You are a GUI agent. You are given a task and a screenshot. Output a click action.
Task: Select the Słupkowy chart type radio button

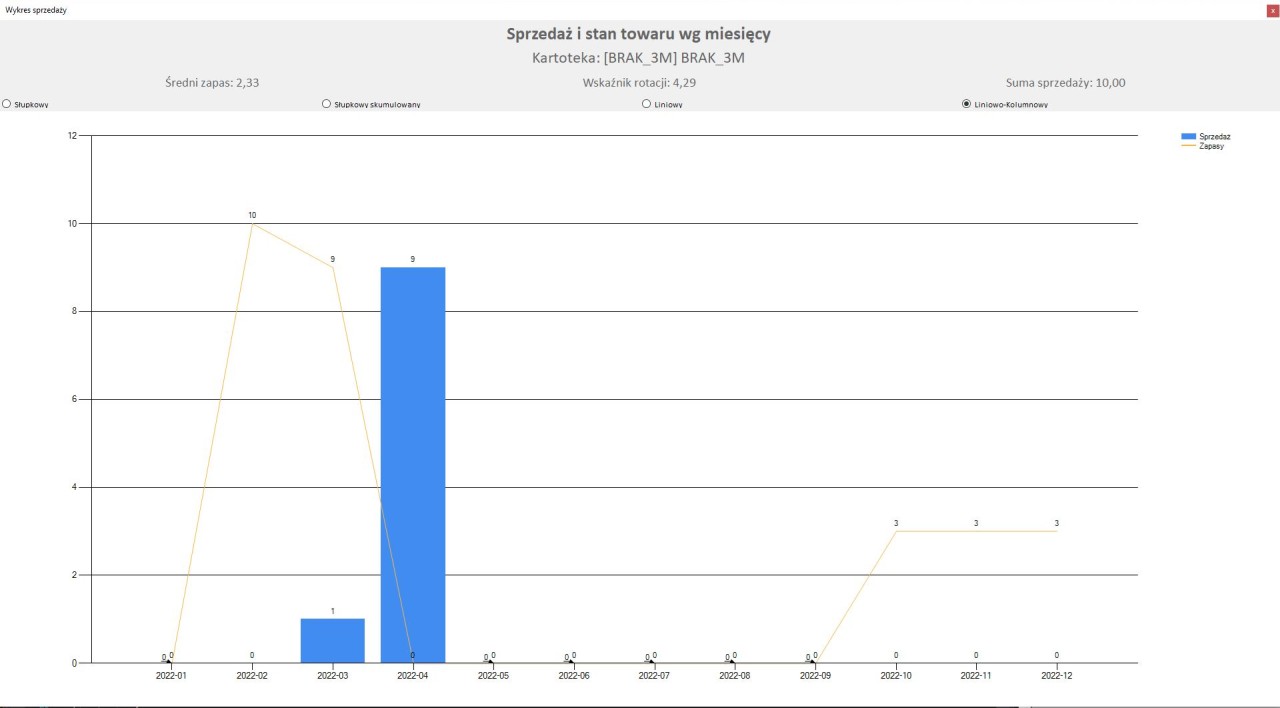click(7, 104)
